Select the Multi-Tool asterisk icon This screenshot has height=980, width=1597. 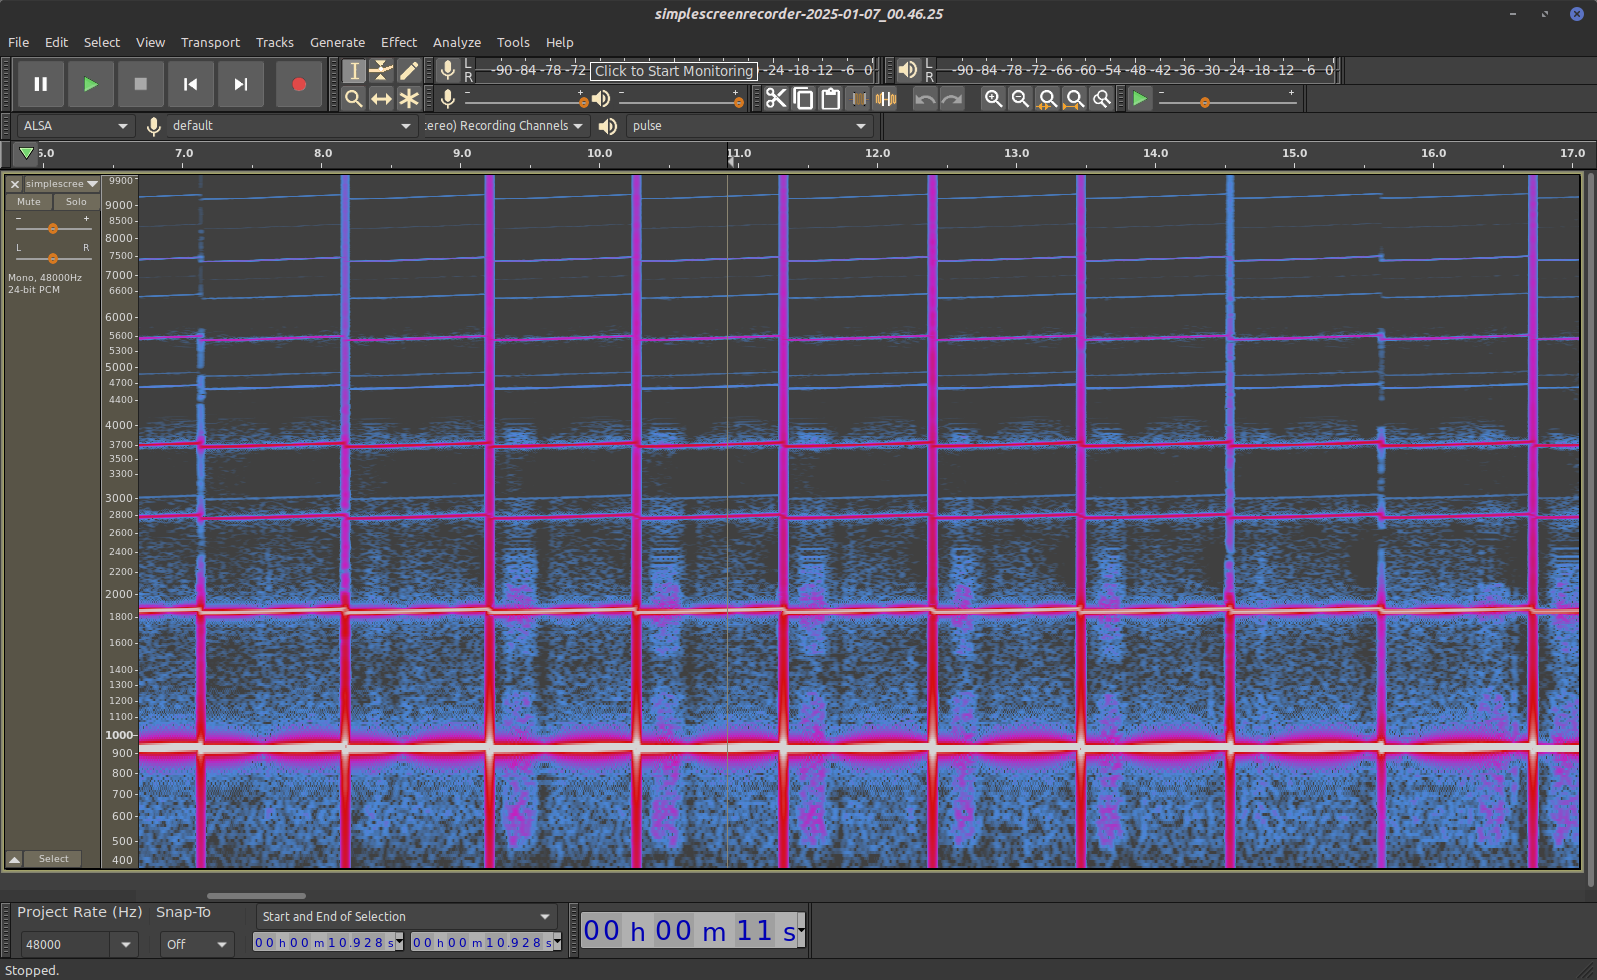pyautogui.click(x=408, y=98)
